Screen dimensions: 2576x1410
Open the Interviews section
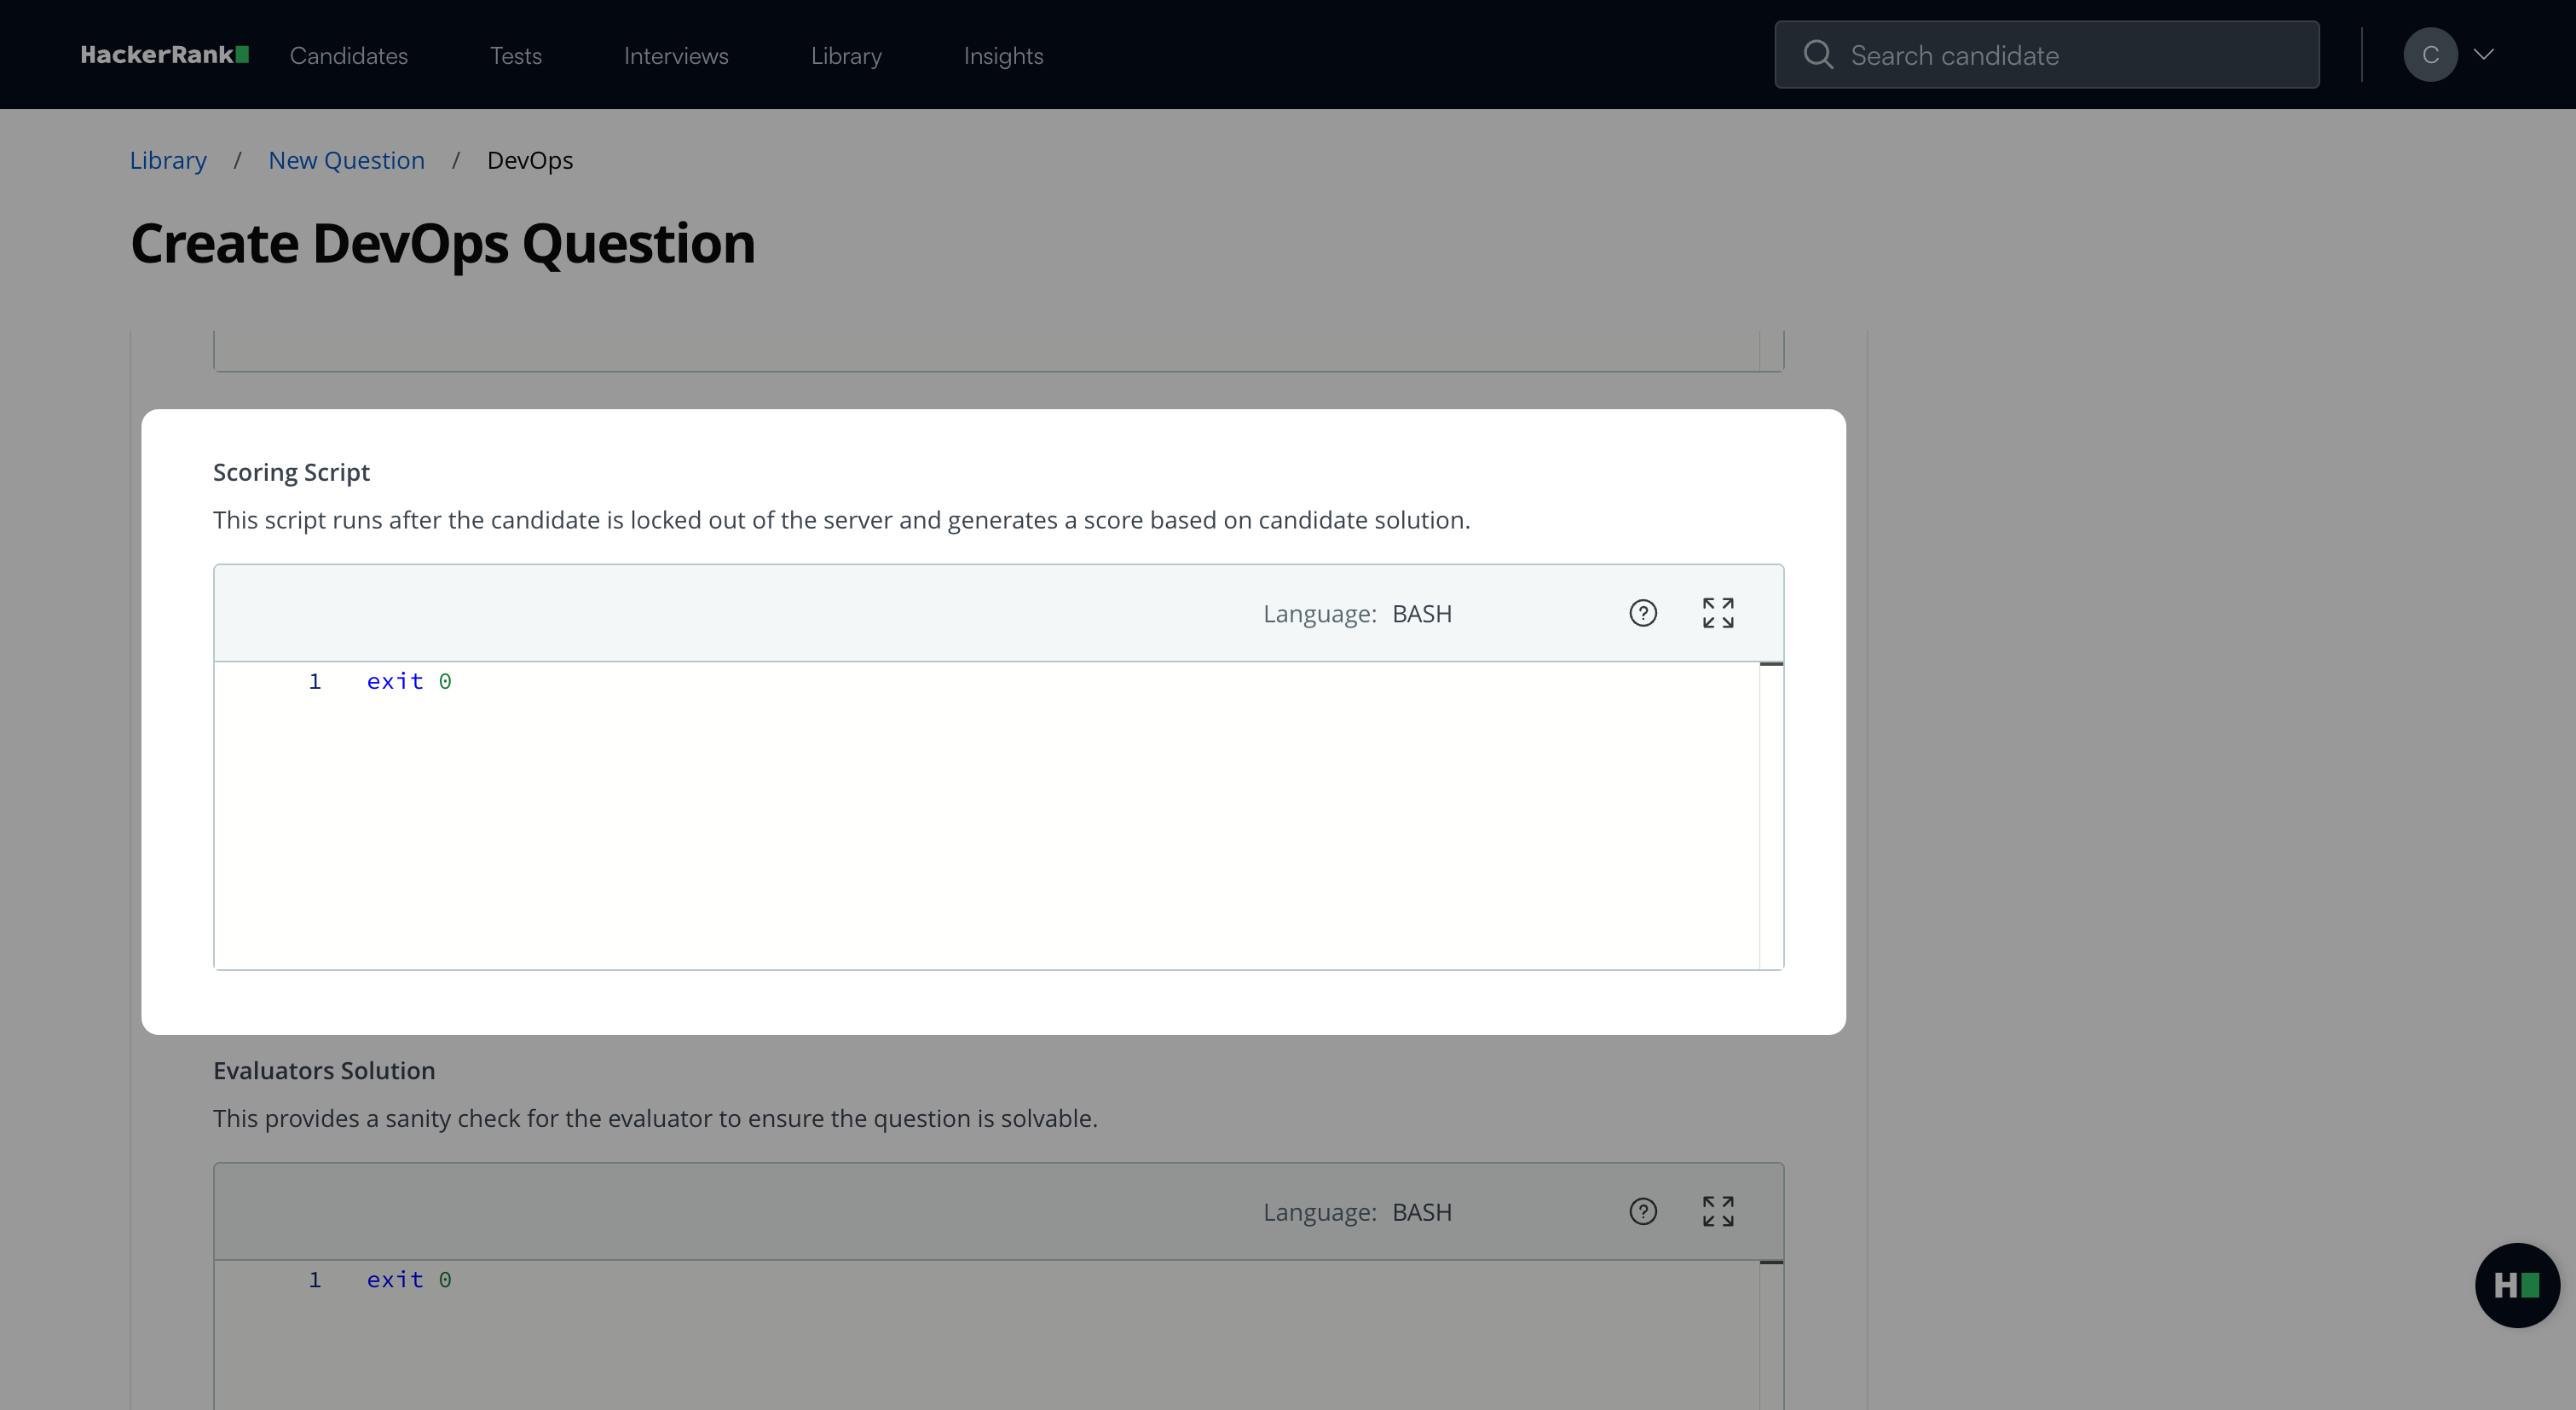click(x=676, y=56)
